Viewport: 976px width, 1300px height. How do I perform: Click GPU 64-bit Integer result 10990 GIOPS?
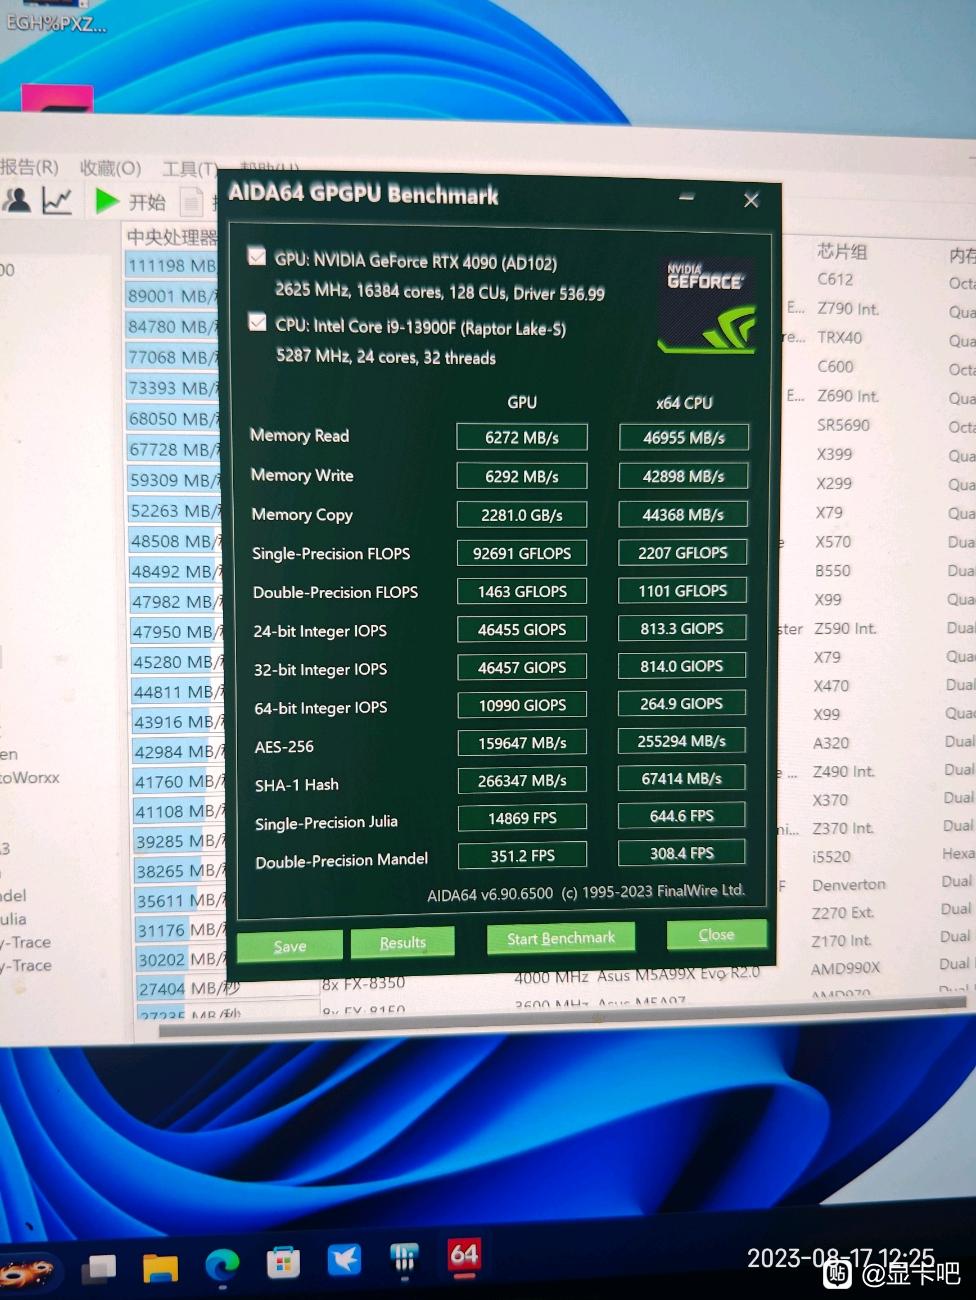[522, 705]
